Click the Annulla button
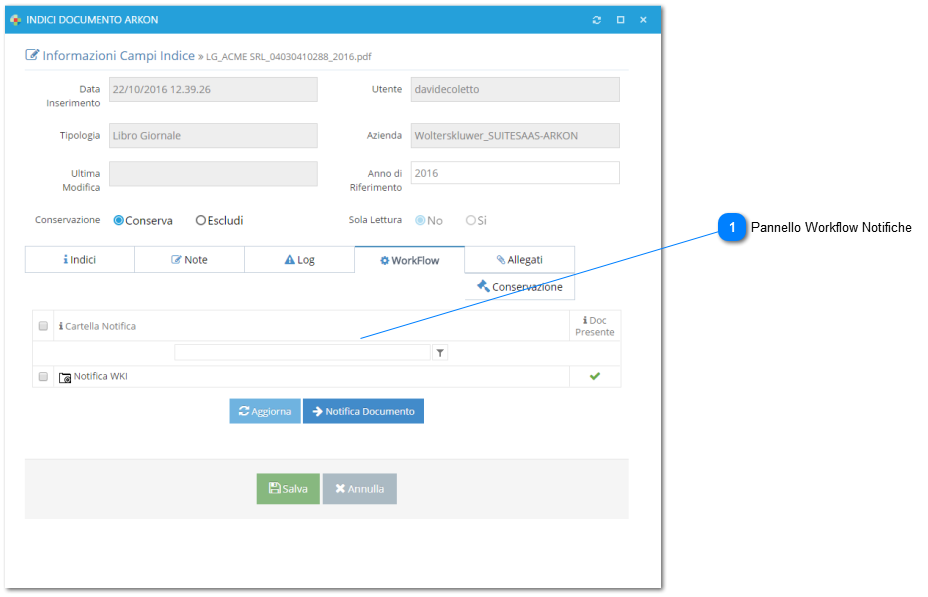Viewport: 928px width, 597px height. click(x=359, y=489)
